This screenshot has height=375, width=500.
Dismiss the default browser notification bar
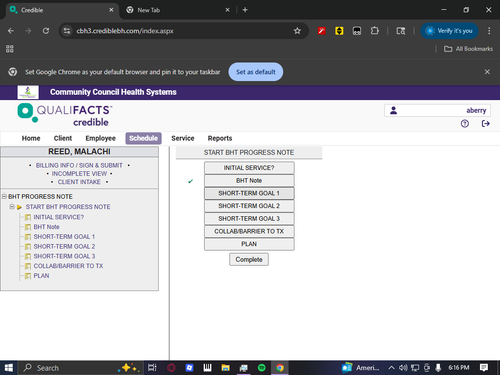[x=487, y=72]
